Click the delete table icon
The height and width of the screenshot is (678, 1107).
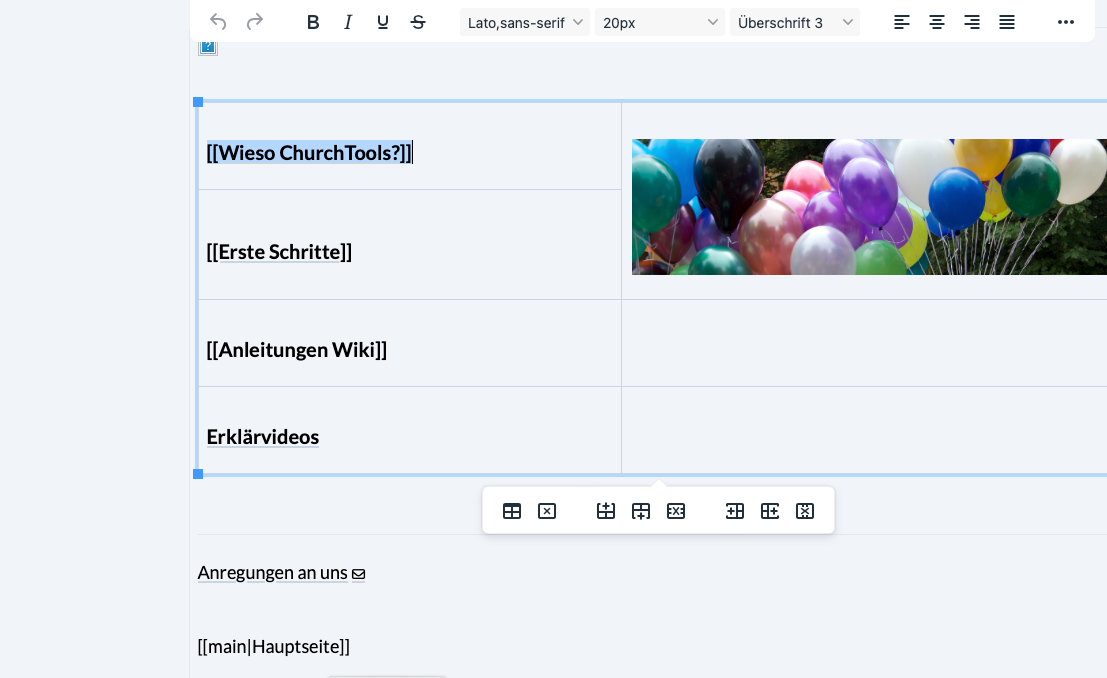(x=547, y=511)
